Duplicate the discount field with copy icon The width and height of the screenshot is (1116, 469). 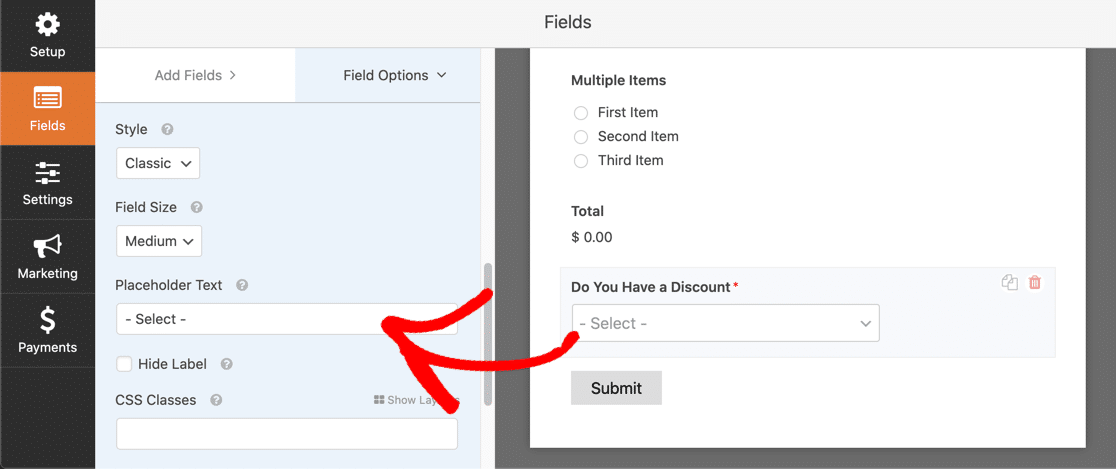pos(1009,283)
